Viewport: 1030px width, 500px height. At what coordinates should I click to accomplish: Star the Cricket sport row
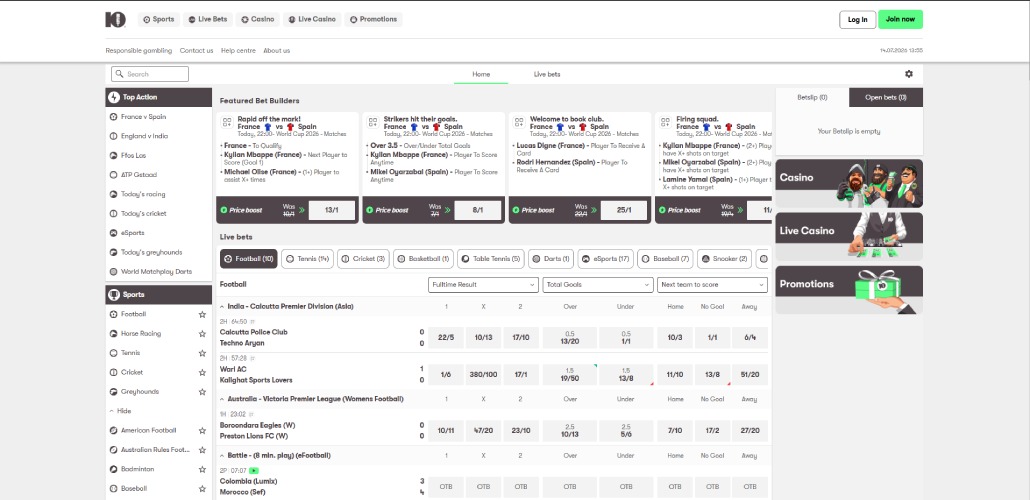pos(202,373)
